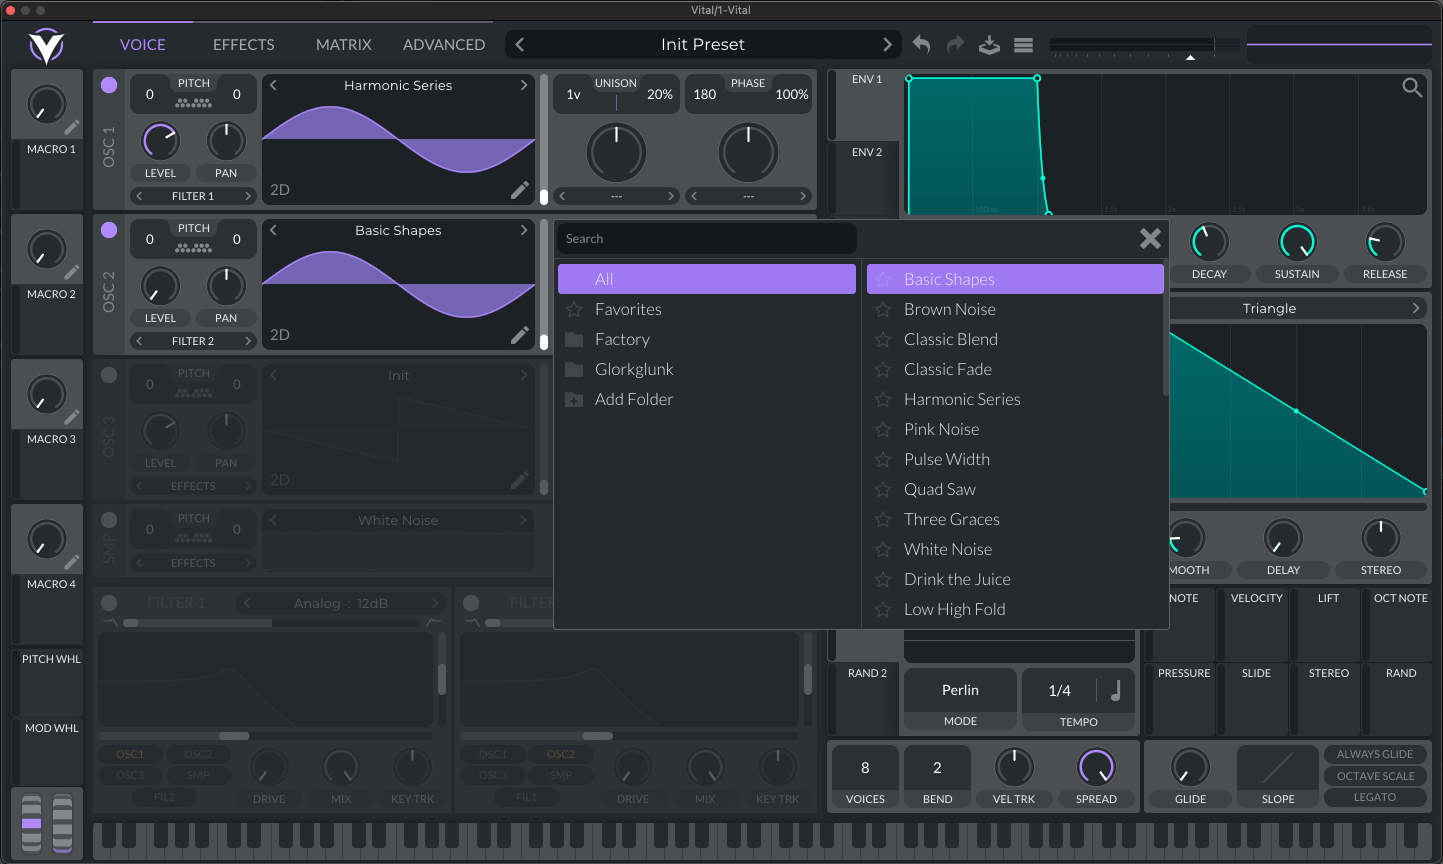Click the Favorites star icon
The height and width of the screenshot is (864, 1443).
[574, 309]
